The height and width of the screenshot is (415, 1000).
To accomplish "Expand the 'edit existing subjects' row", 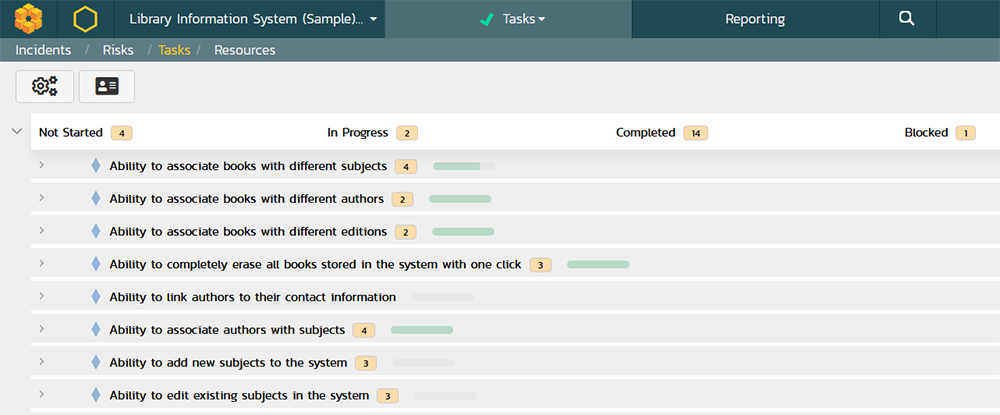I will 41,395.
